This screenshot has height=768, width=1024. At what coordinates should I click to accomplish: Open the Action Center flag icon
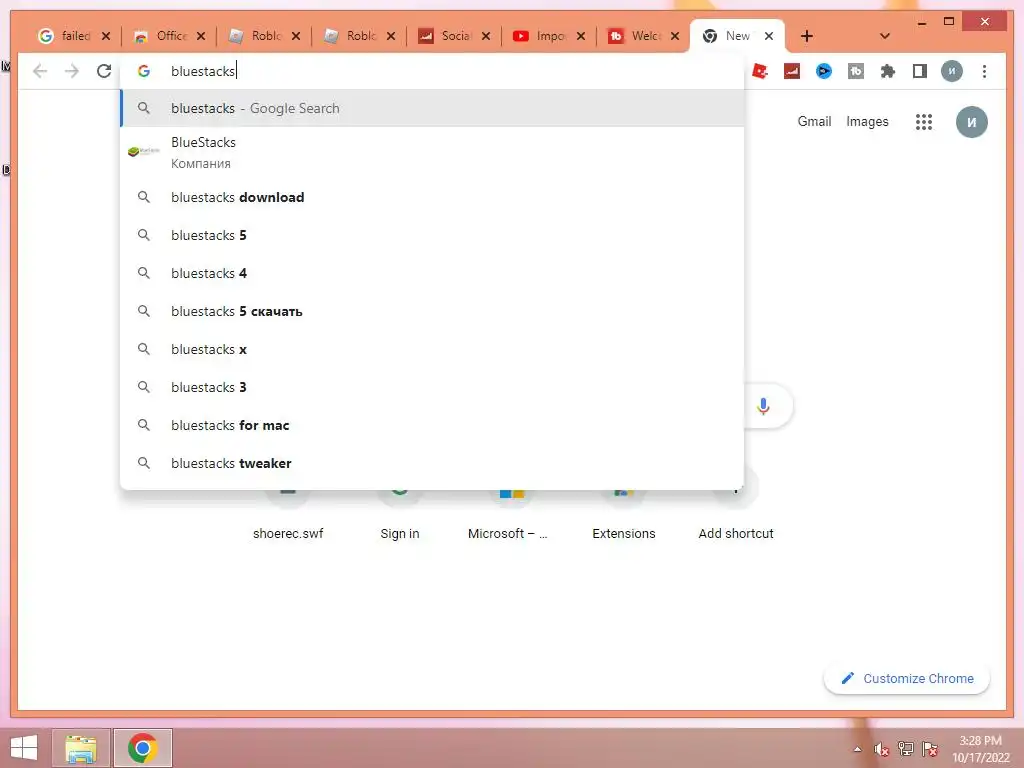[x=929, y=749]
